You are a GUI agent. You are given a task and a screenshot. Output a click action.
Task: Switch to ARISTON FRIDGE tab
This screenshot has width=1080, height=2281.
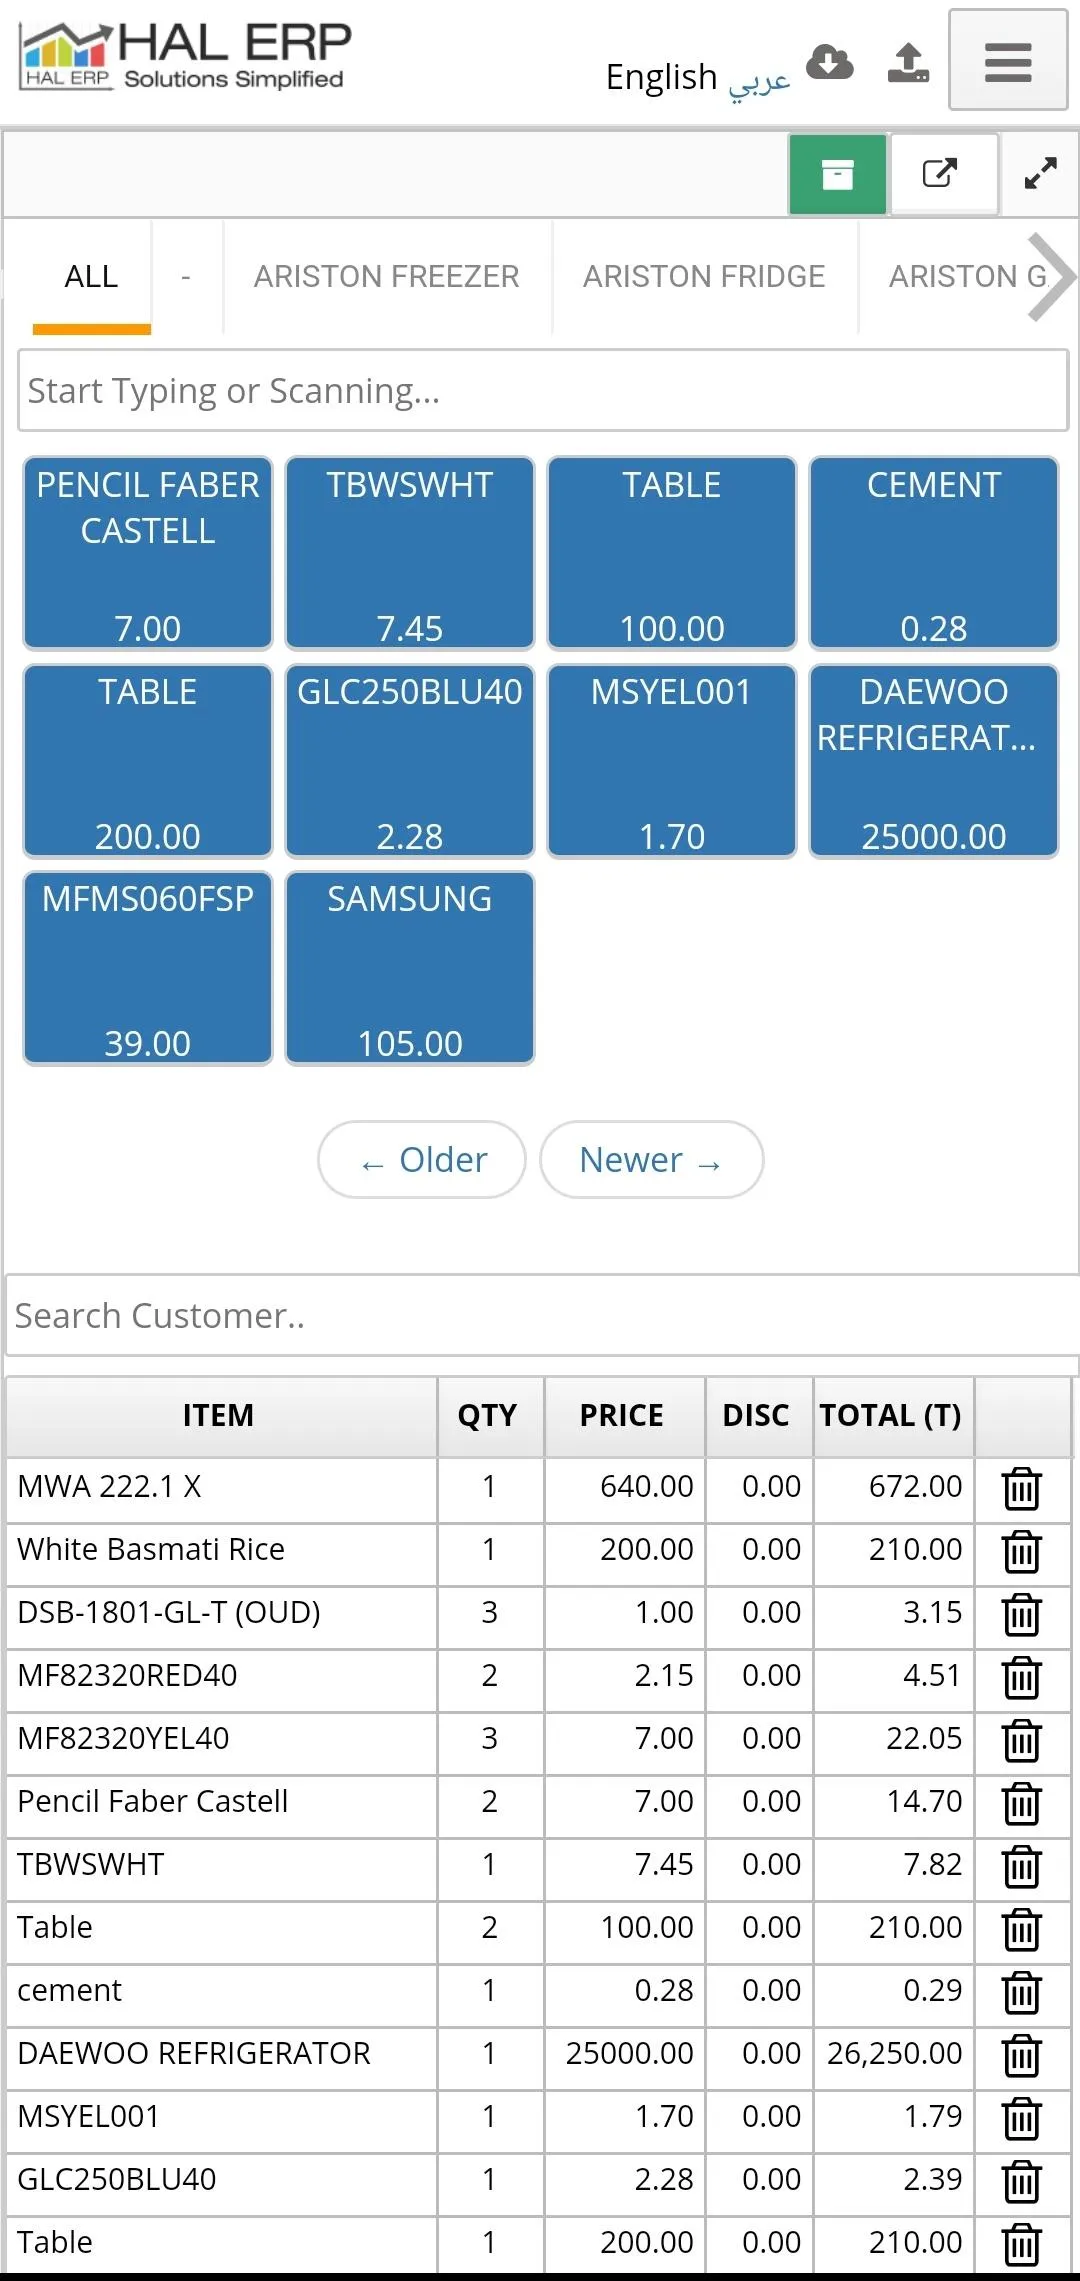point(704,276)
